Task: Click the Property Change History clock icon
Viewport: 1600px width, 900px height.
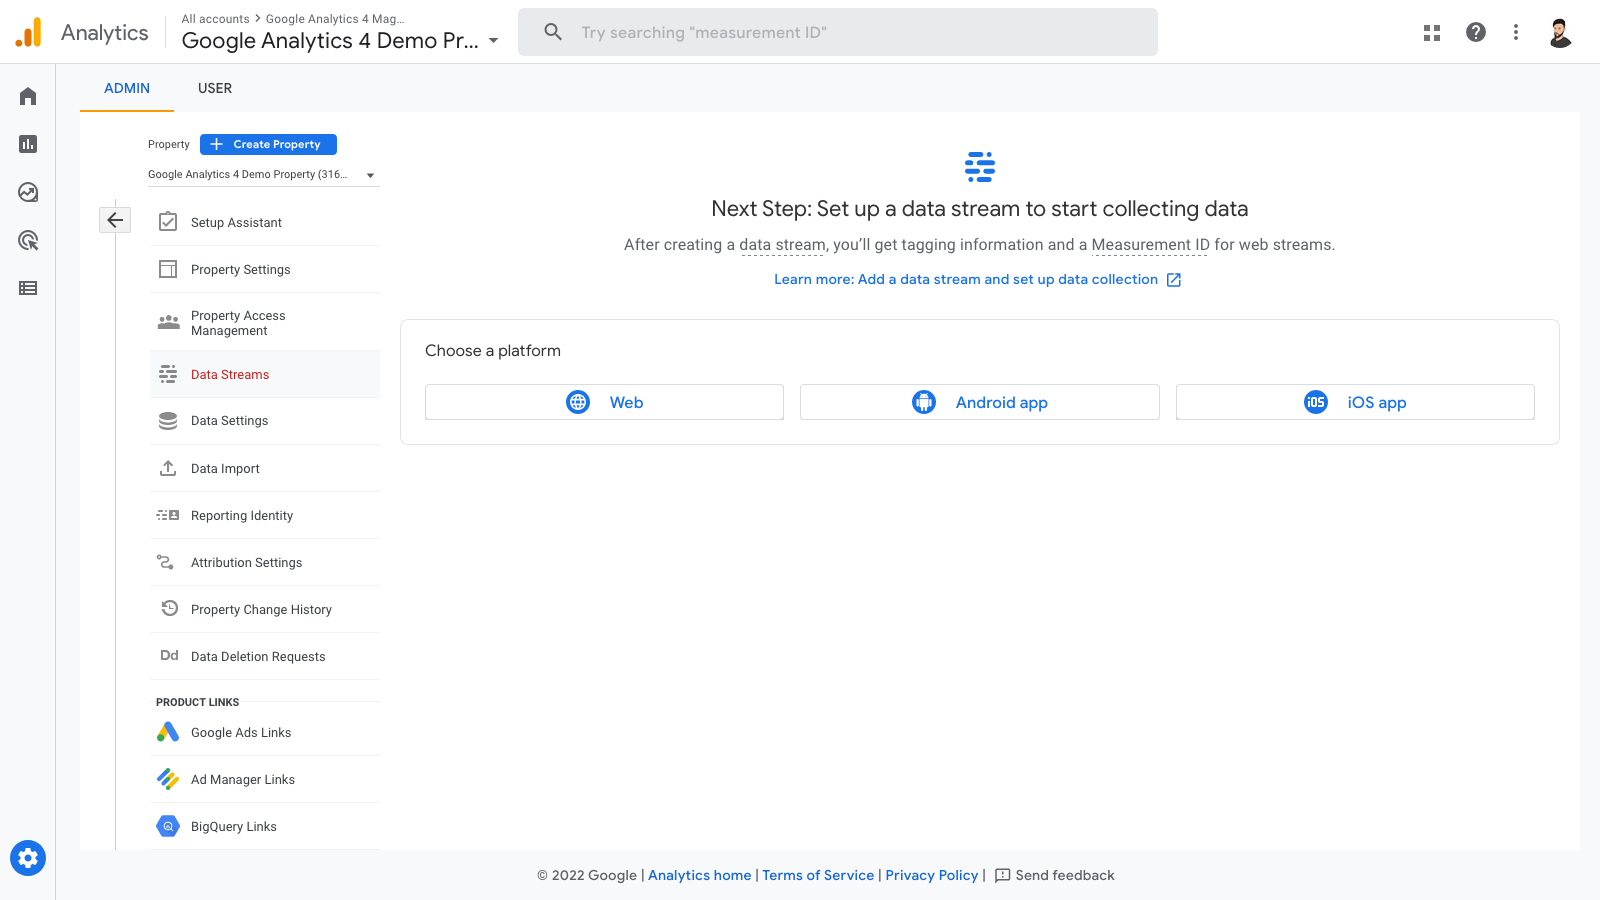Action: tap(169, 608)
